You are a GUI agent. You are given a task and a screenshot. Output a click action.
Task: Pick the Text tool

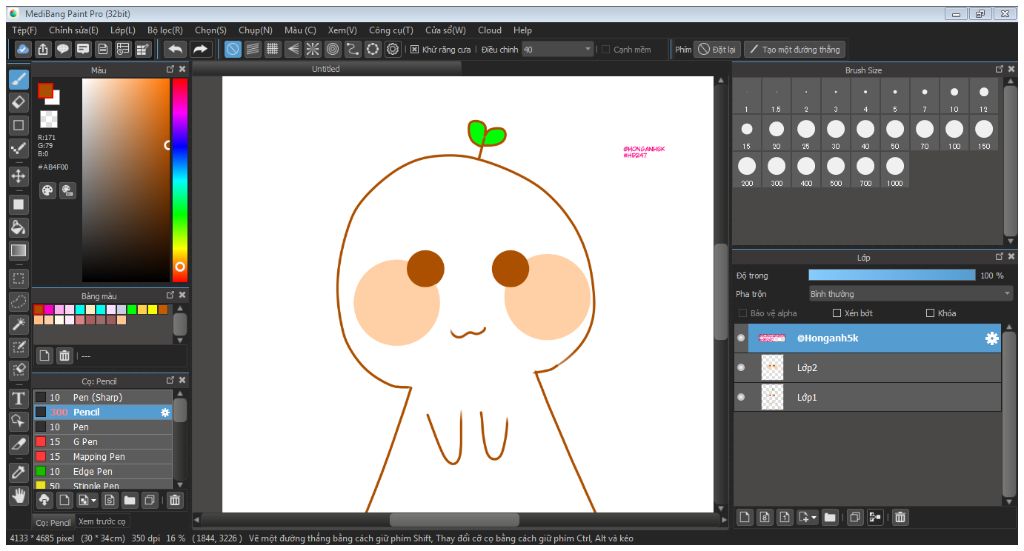tap(18, 398)
